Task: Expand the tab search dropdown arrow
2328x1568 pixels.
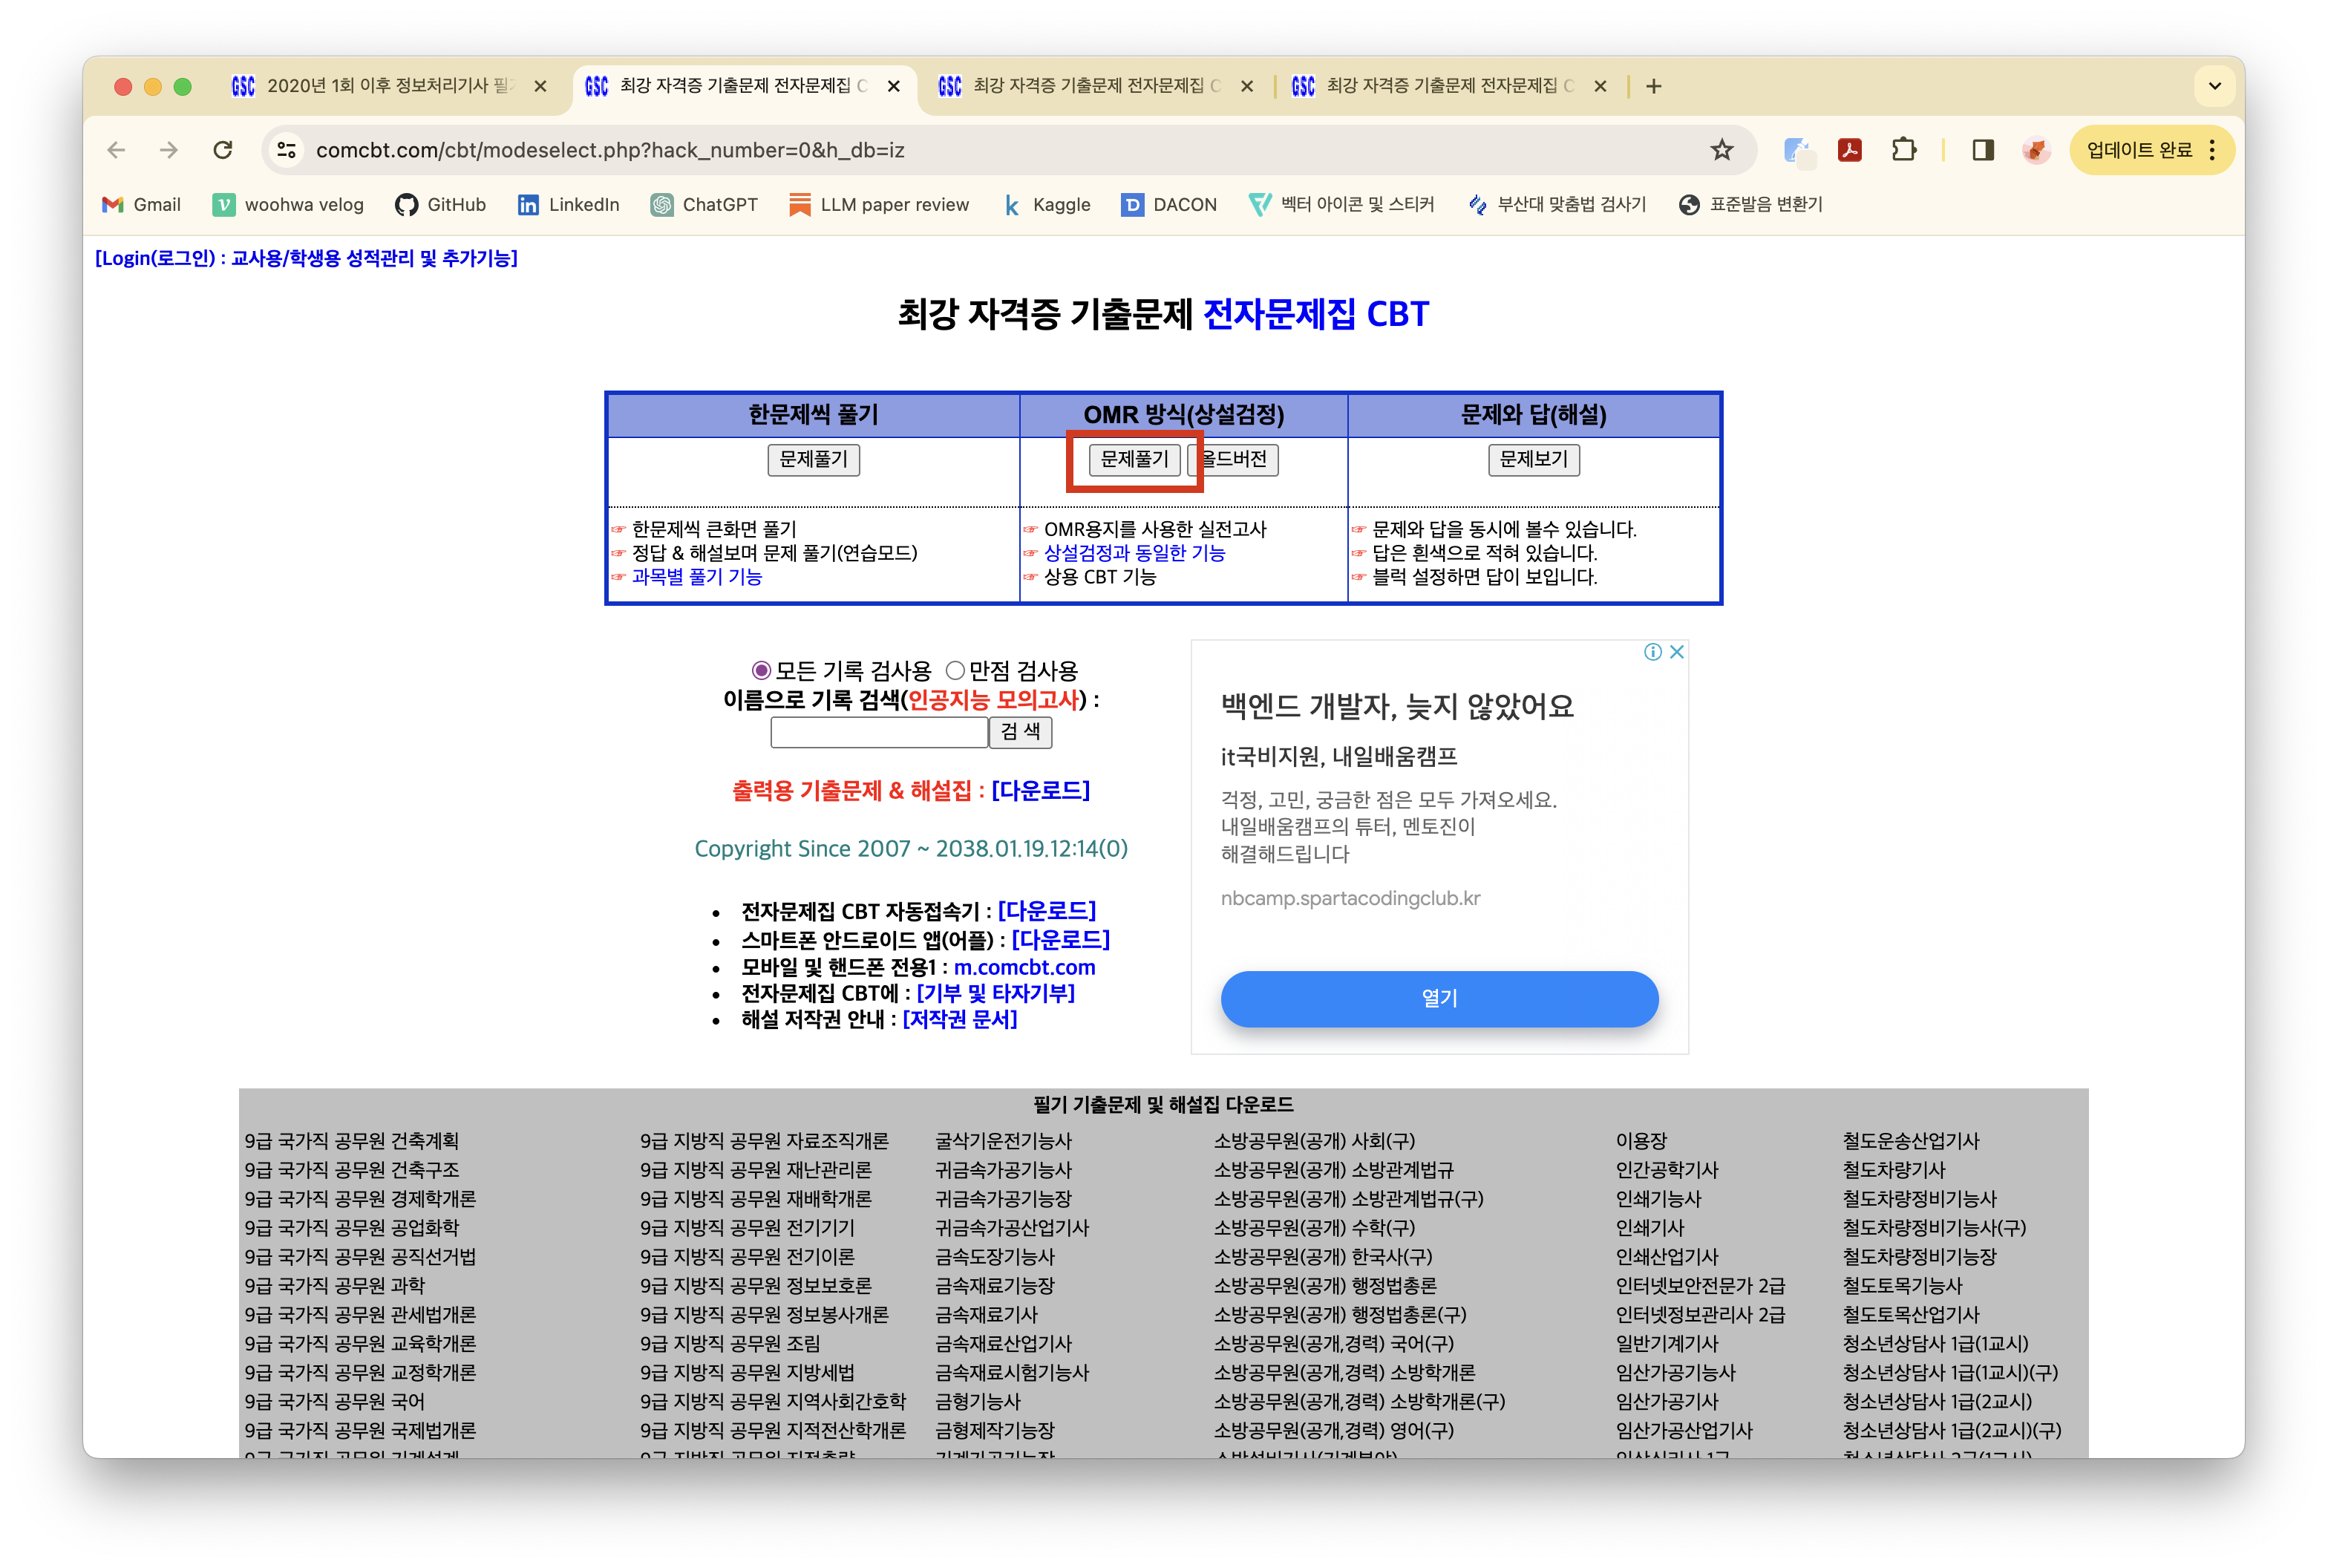Action: pos(2214,86)
